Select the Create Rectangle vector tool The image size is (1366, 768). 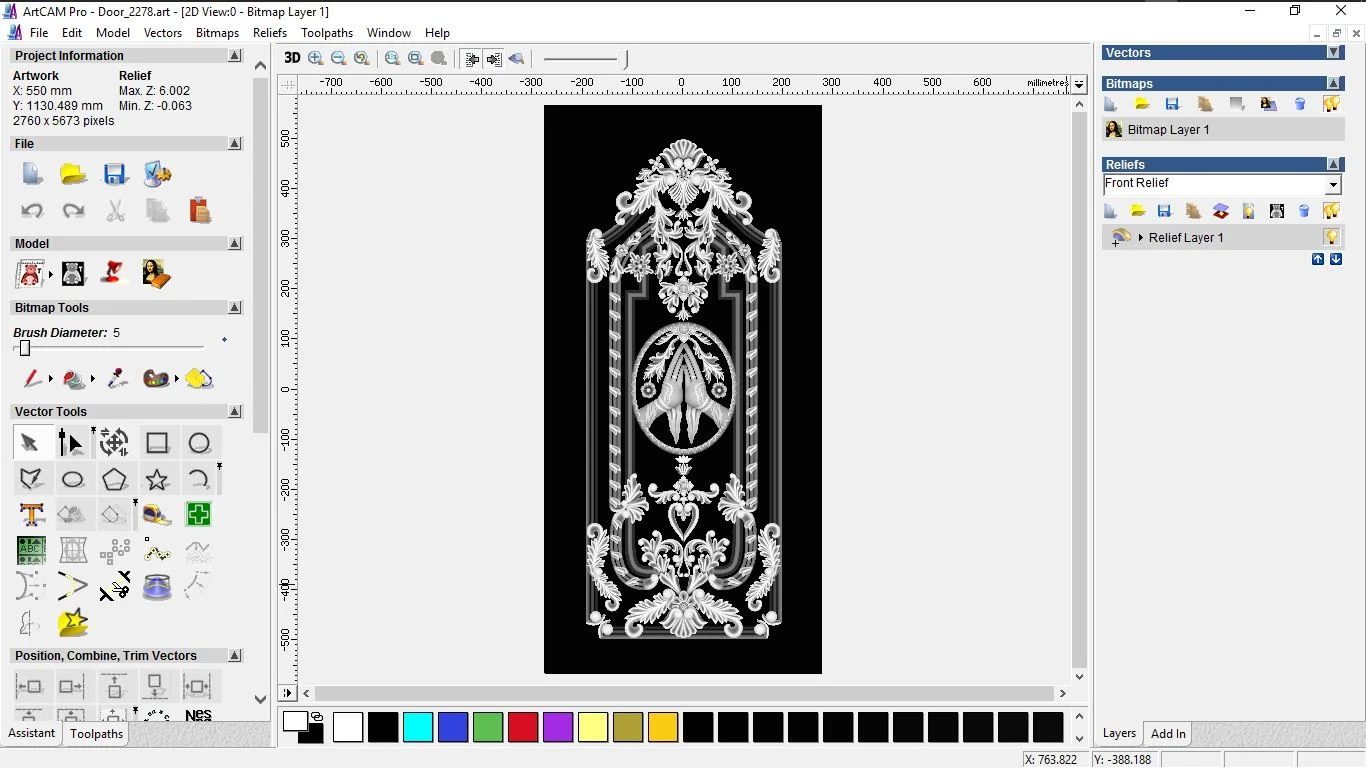click(157, 443)
